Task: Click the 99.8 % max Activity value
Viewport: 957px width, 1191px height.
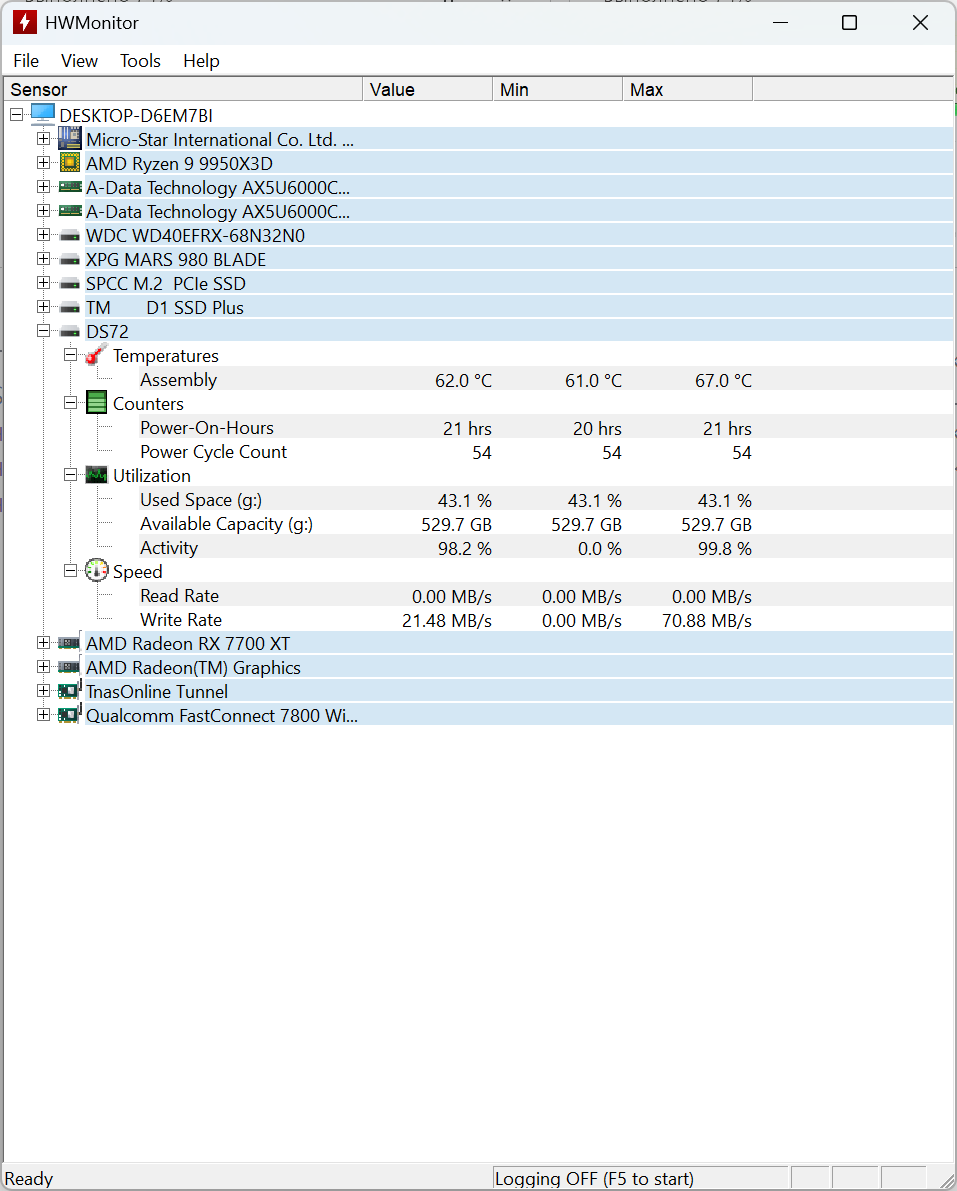Action: pyautogui.click(x=725, y=548)
